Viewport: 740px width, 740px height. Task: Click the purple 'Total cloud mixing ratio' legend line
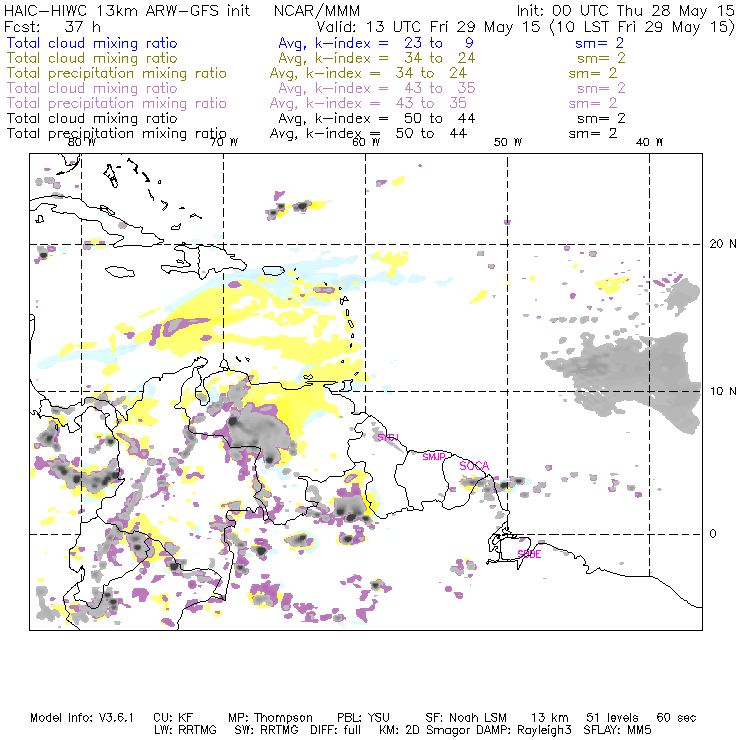click(92, 88)
